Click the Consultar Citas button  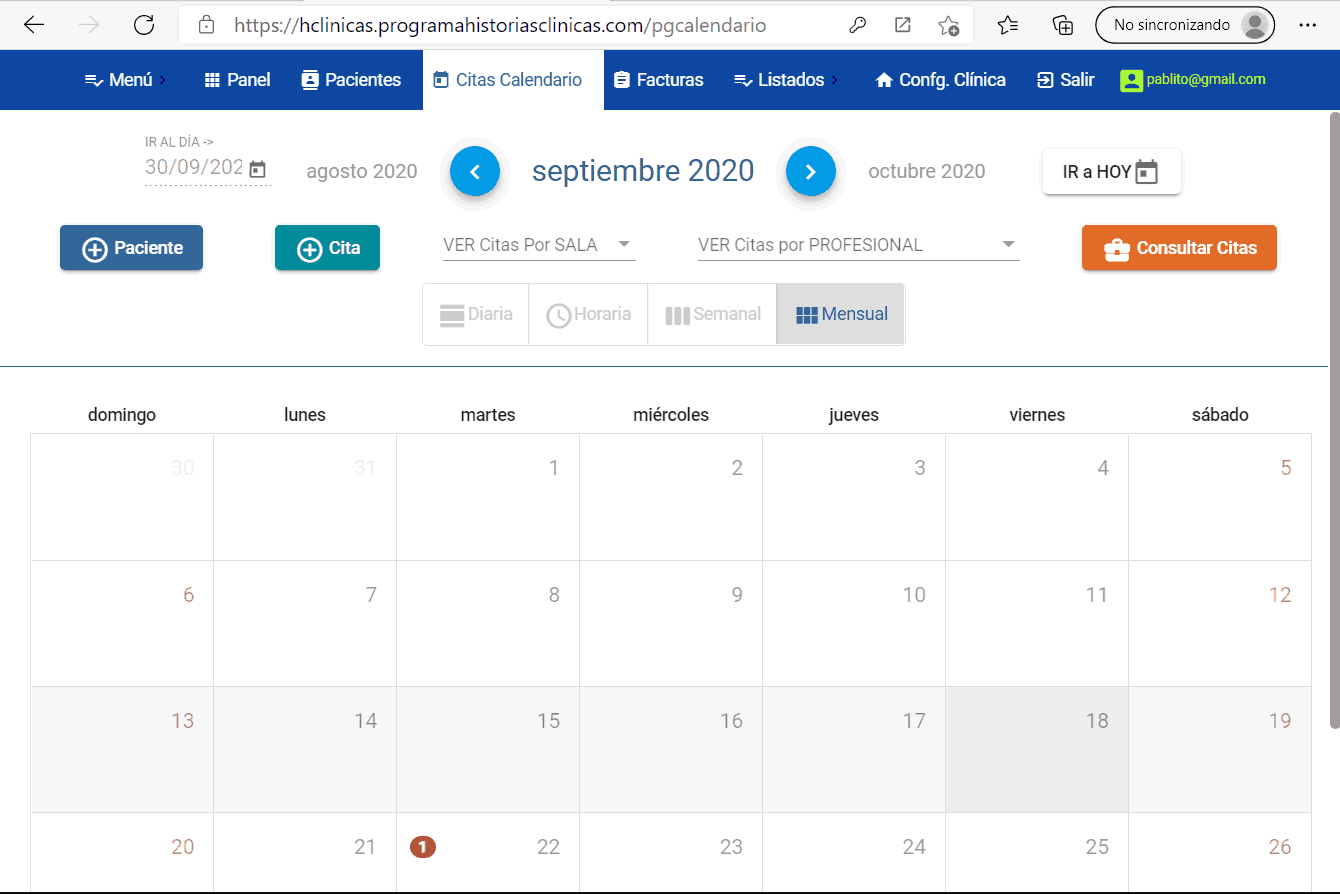1179,247
